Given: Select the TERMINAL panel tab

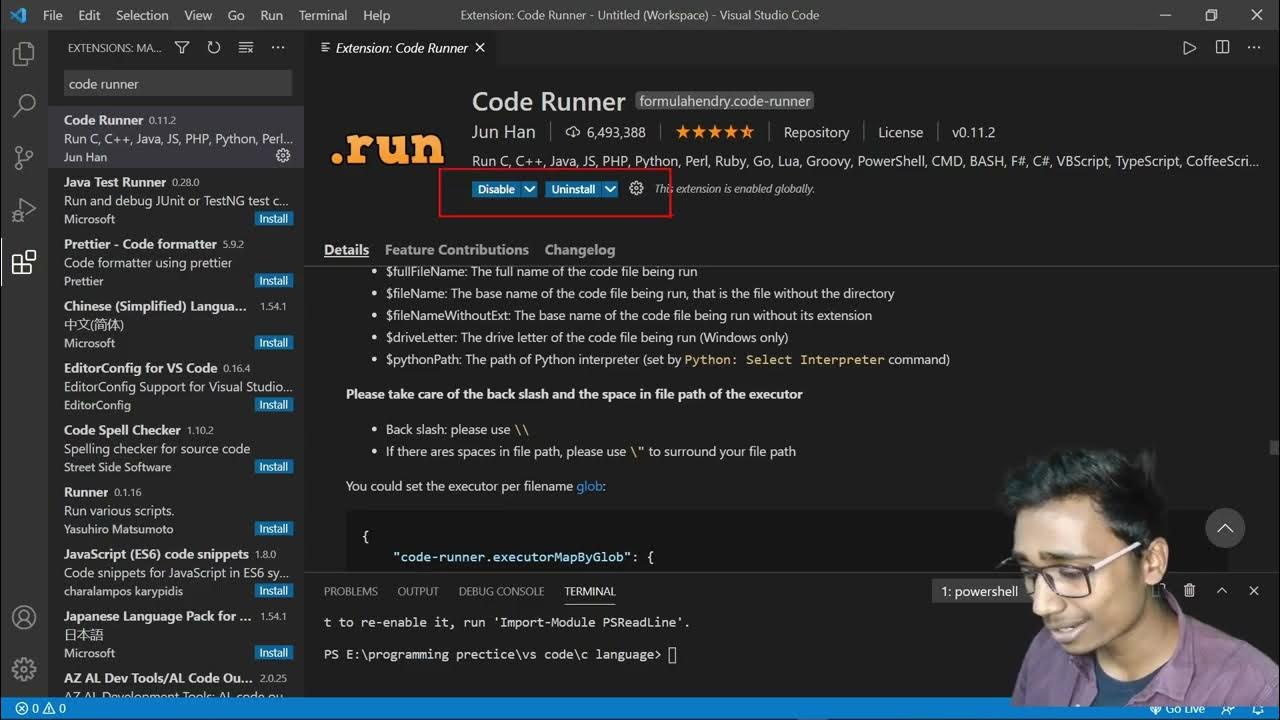Looking at the screenshot, I should [590, 591].
